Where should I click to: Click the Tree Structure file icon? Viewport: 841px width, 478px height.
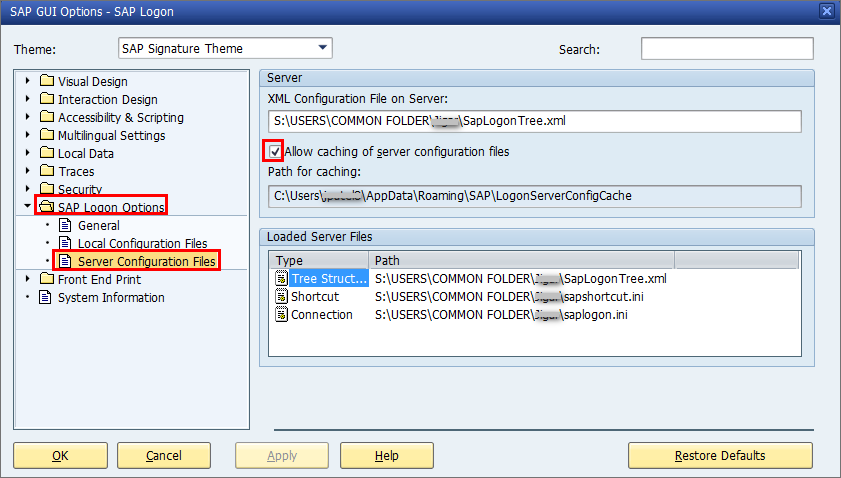click(x=281, y=278)
